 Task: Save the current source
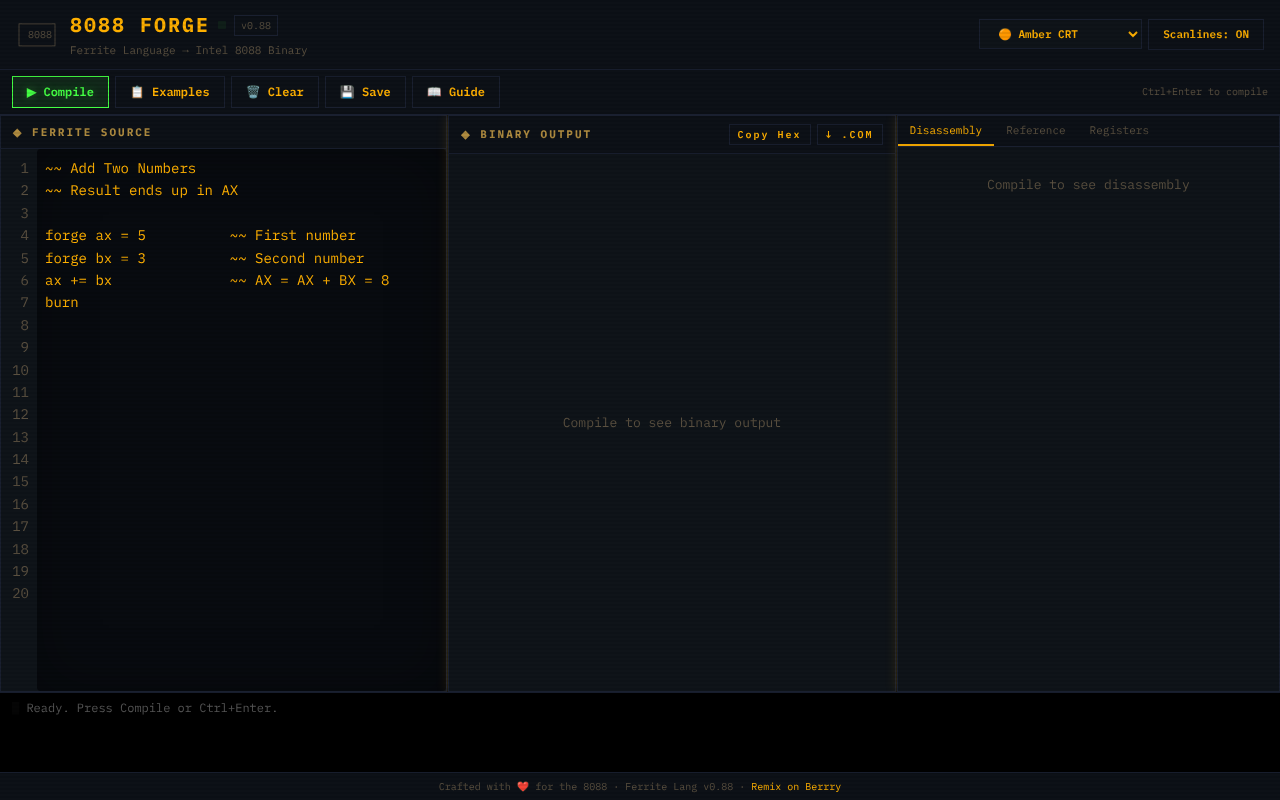click(x=365, y=92)
